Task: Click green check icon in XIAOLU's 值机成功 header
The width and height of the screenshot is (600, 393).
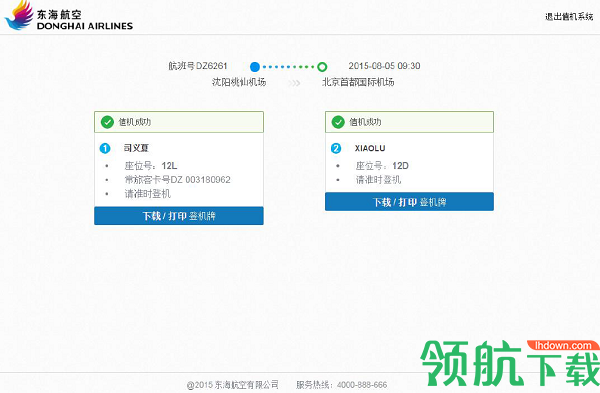Action: tap(338, 122)
